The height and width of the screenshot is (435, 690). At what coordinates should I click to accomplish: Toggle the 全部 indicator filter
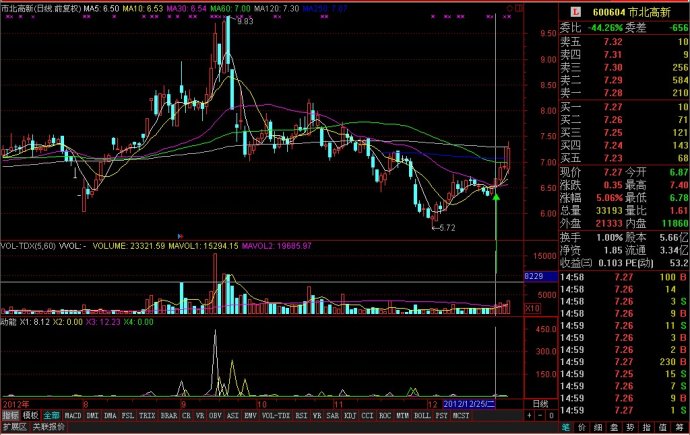51,414
